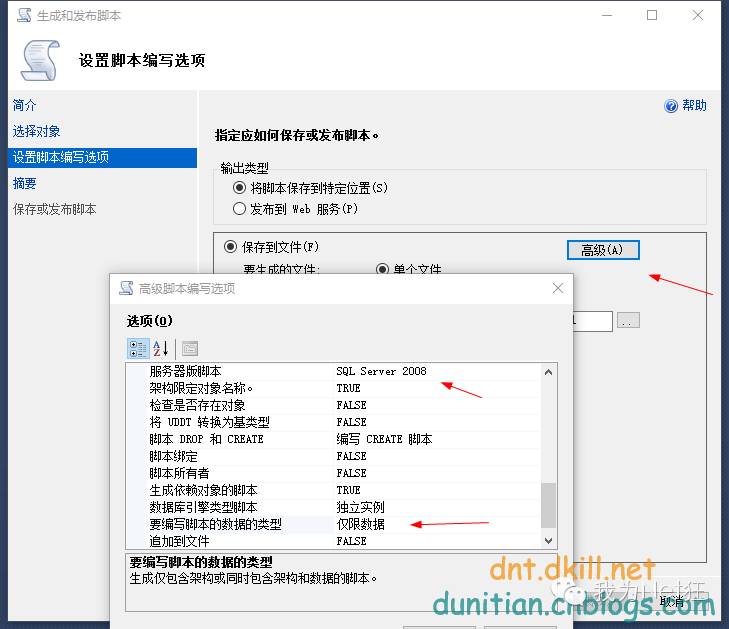
Task: Click FALSE value of 将 UDDT 转换为基类型
Action: click(x=351, y=422)
